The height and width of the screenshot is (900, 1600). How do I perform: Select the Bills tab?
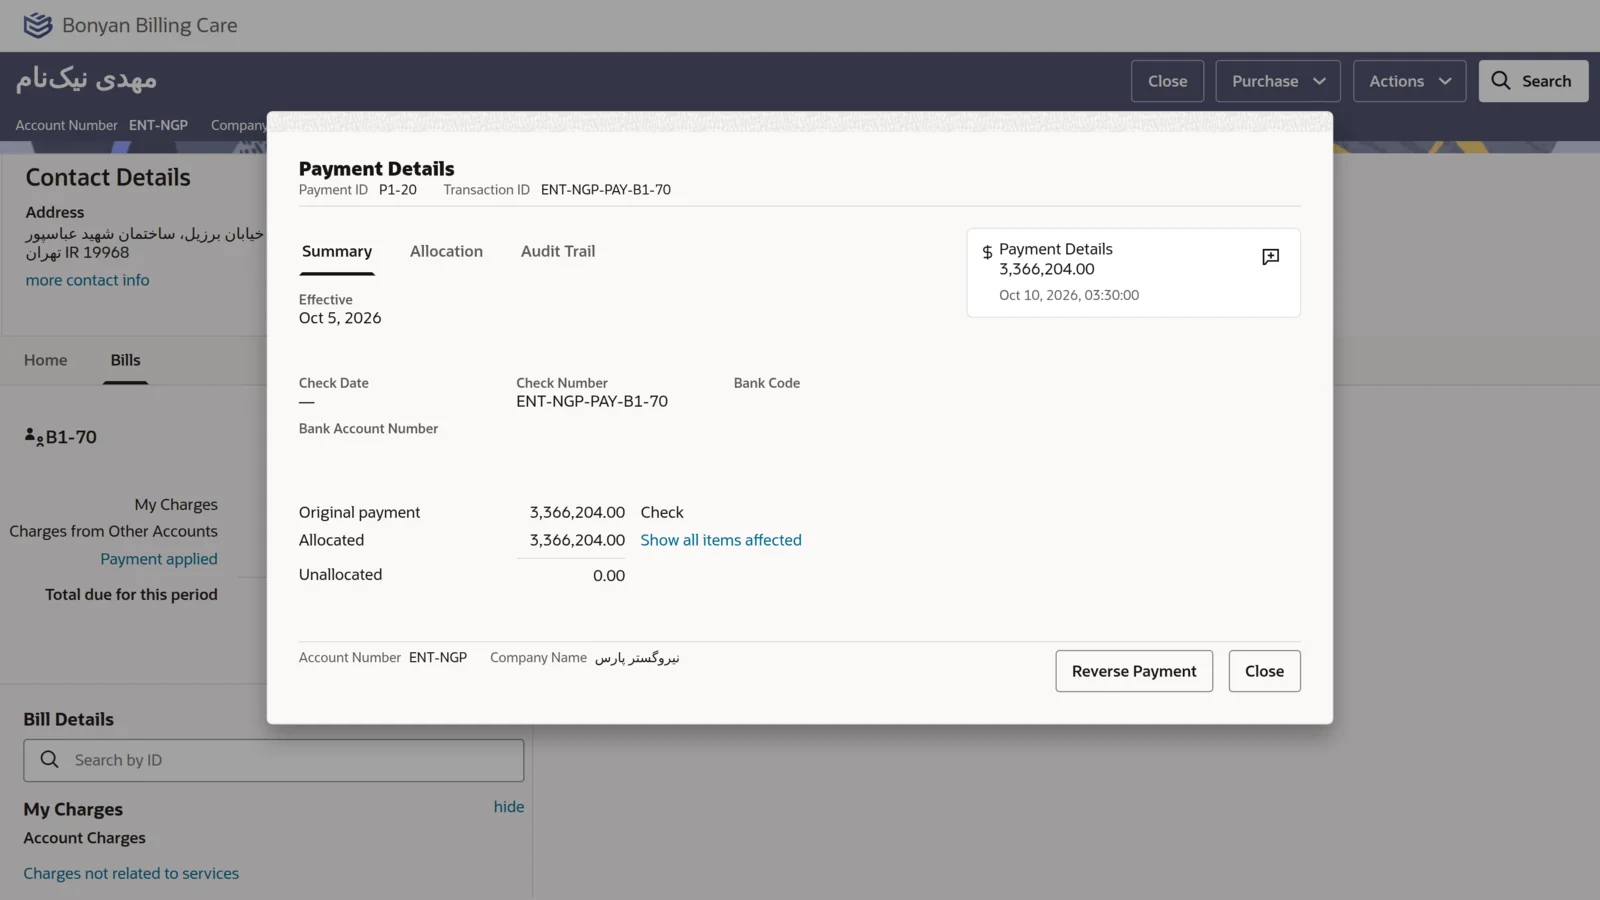[125, 360]
